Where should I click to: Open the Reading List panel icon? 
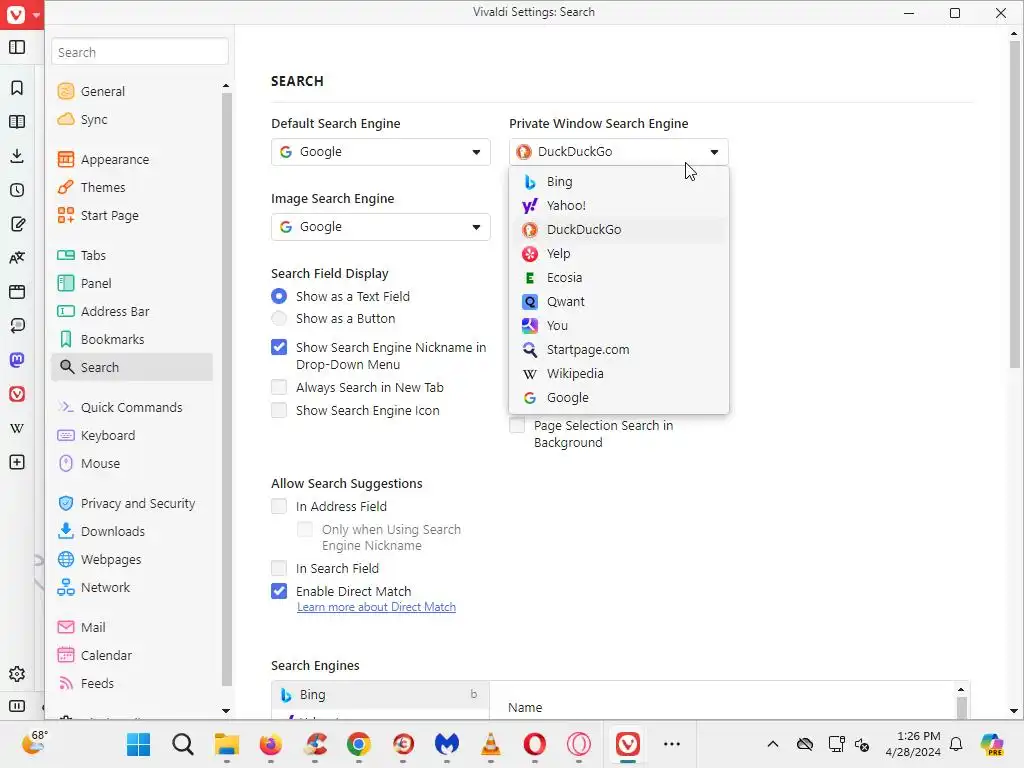pos(17,122)
